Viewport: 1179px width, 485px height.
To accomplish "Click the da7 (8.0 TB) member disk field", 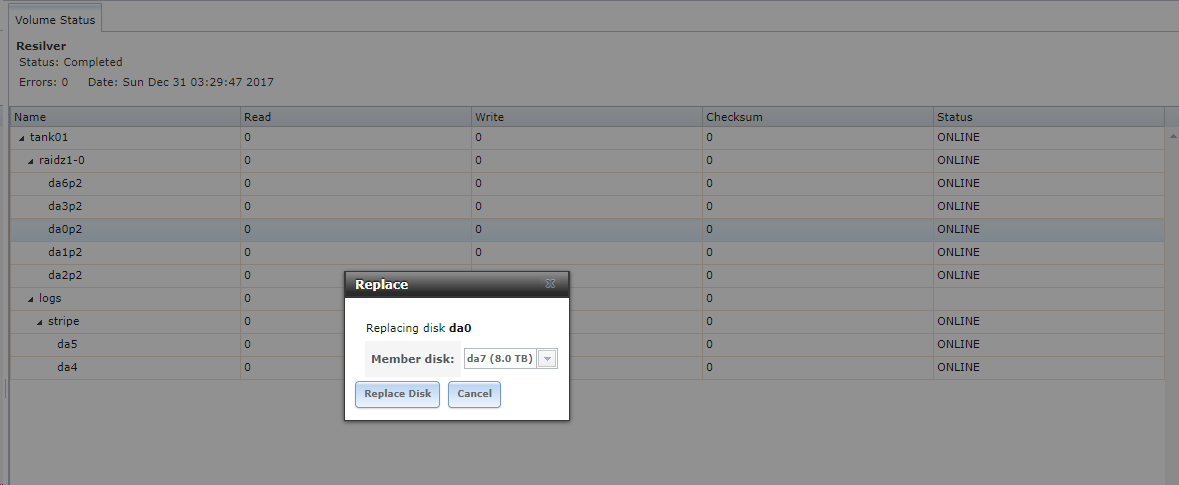I will pos(501,359).
